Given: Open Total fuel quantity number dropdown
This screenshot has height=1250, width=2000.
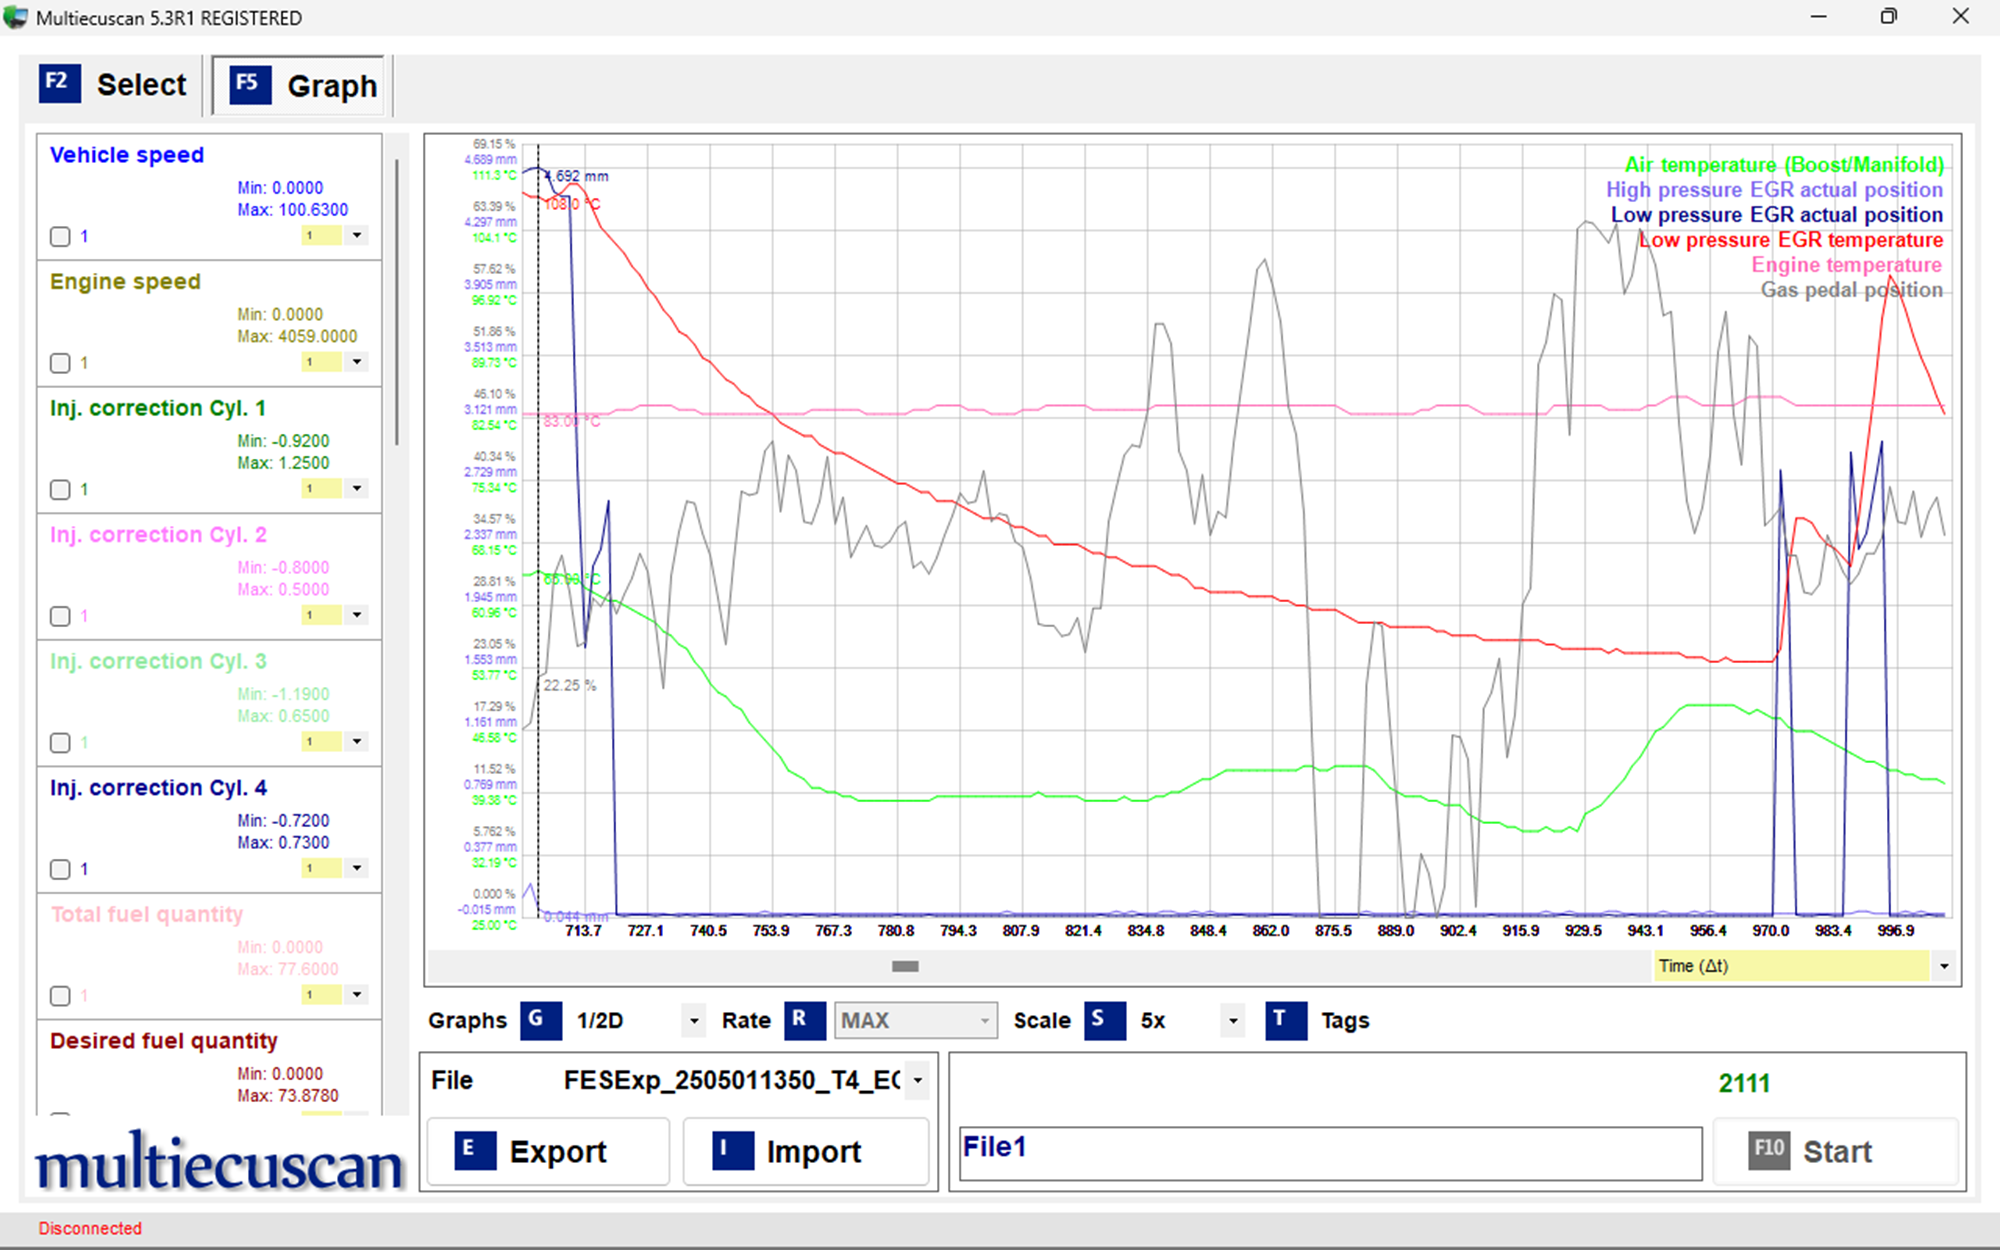Looking at the screenshot, I should click(x=357, y=995).
